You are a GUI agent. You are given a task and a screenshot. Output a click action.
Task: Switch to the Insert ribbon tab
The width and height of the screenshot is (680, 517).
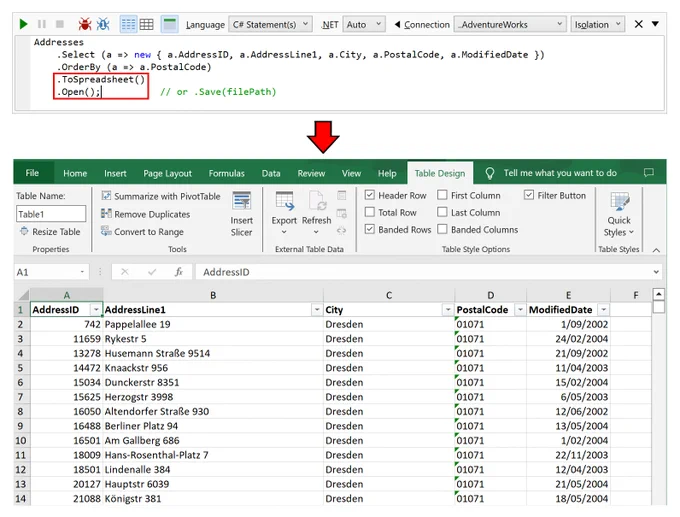(x=115, y=173)
